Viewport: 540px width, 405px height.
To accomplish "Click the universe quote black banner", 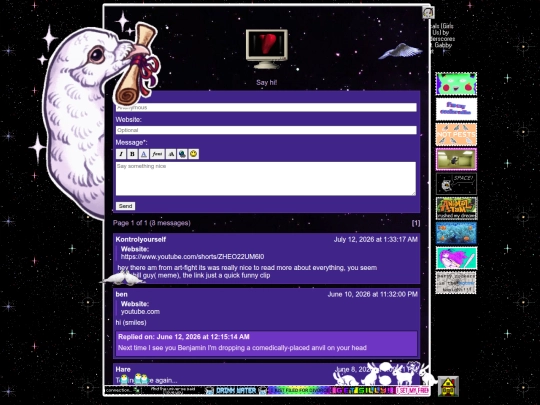I will pyautogui.click(x=173, y=391).
